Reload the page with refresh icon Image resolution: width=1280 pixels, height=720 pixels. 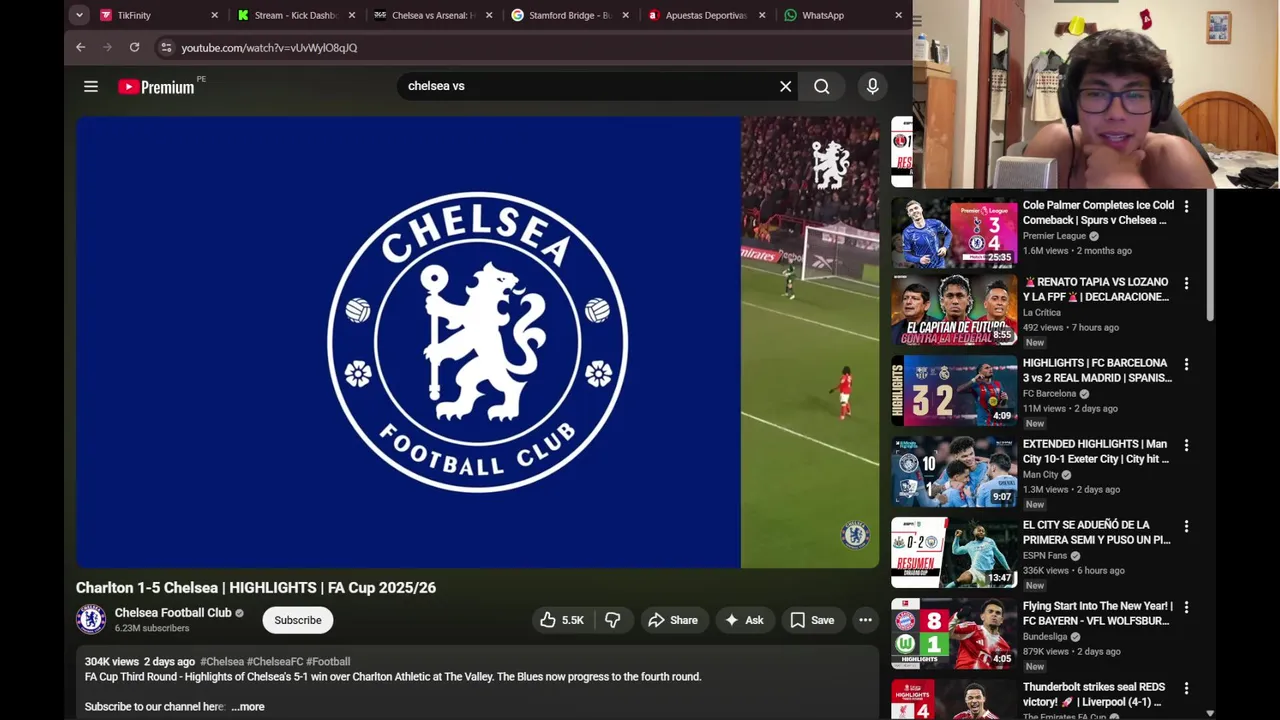(134, 47)
